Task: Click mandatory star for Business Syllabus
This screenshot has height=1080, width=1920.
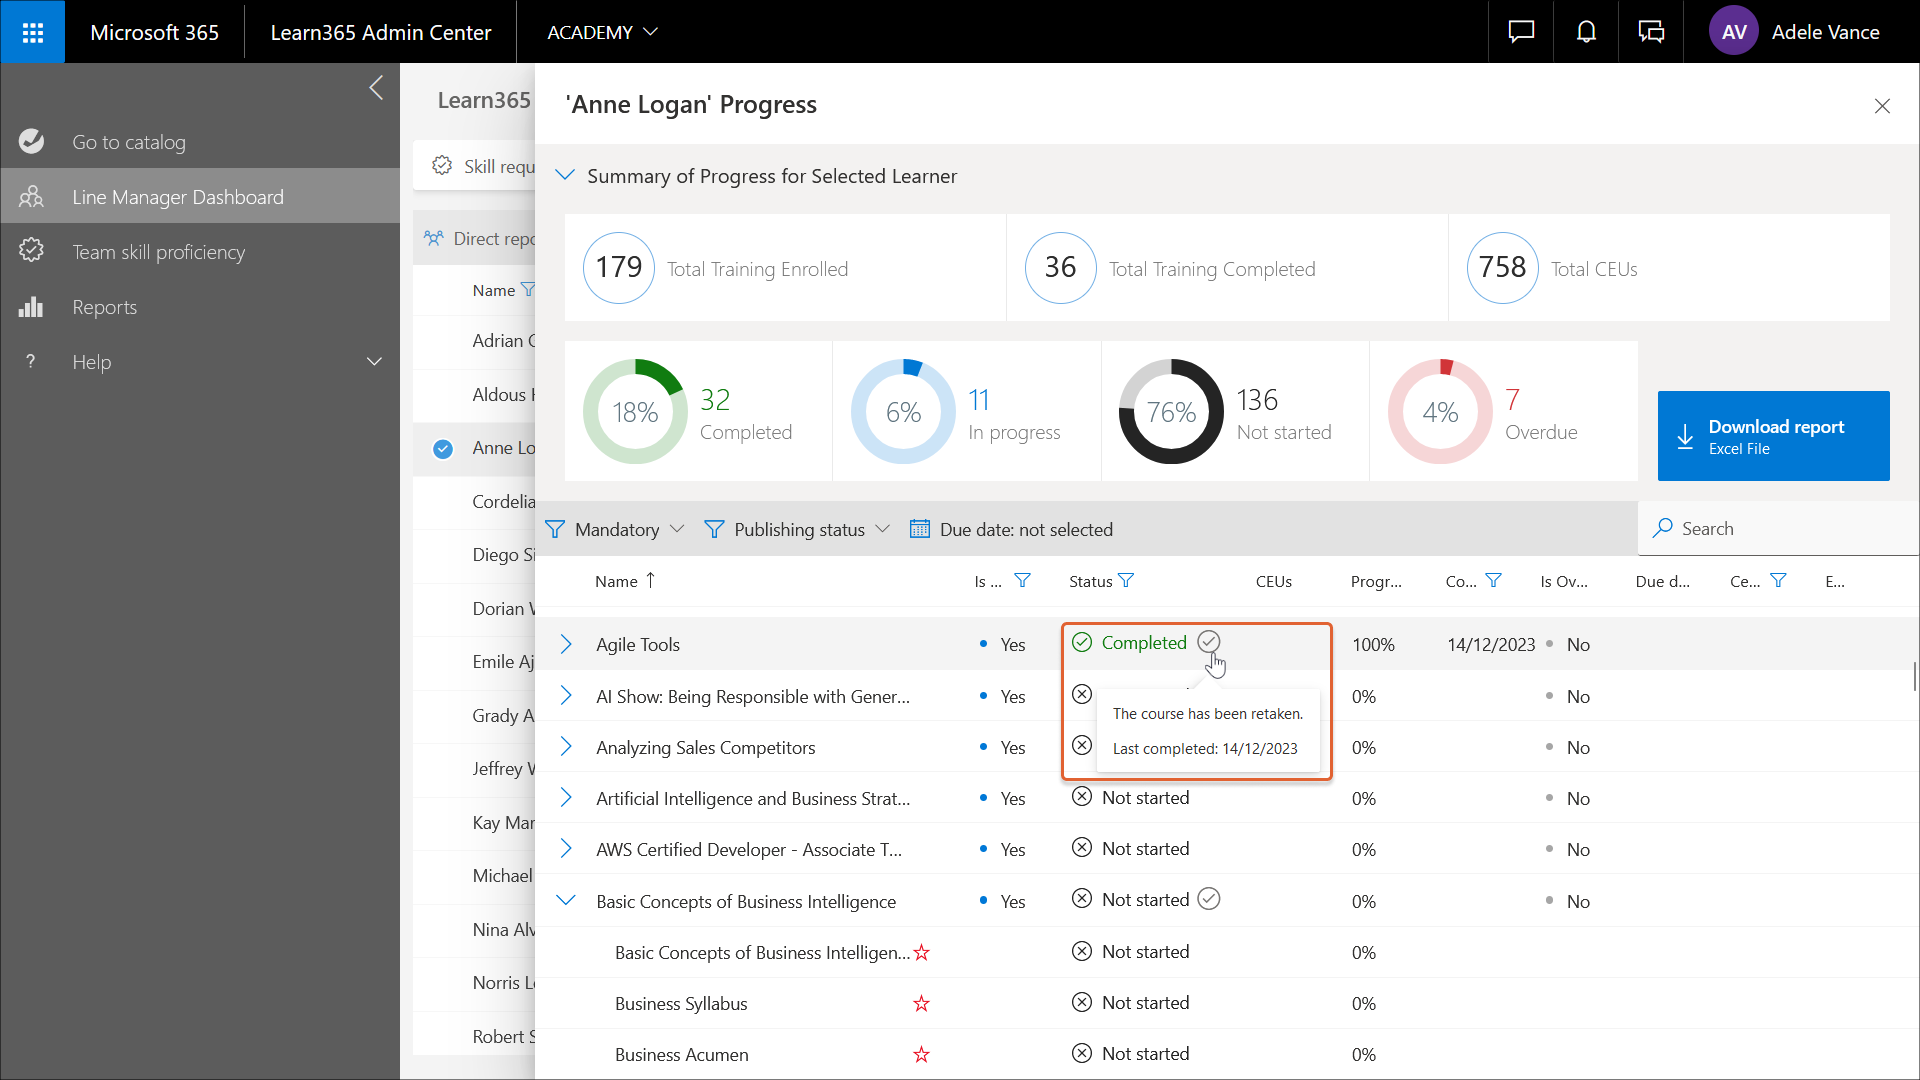Action: click(921, 1004)
